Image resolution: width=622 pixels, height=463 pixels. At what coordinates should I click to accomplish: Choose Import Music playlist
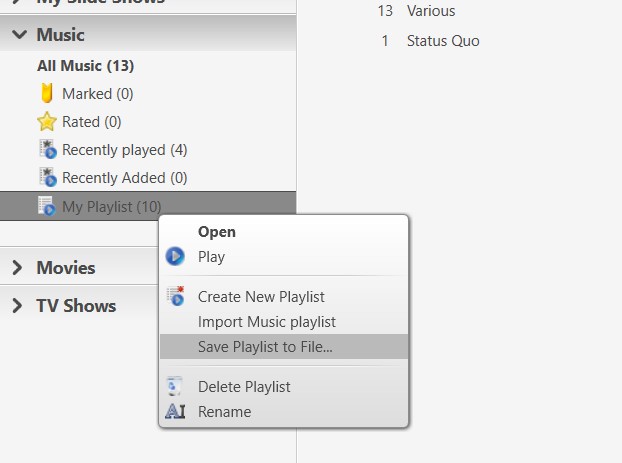266,322
